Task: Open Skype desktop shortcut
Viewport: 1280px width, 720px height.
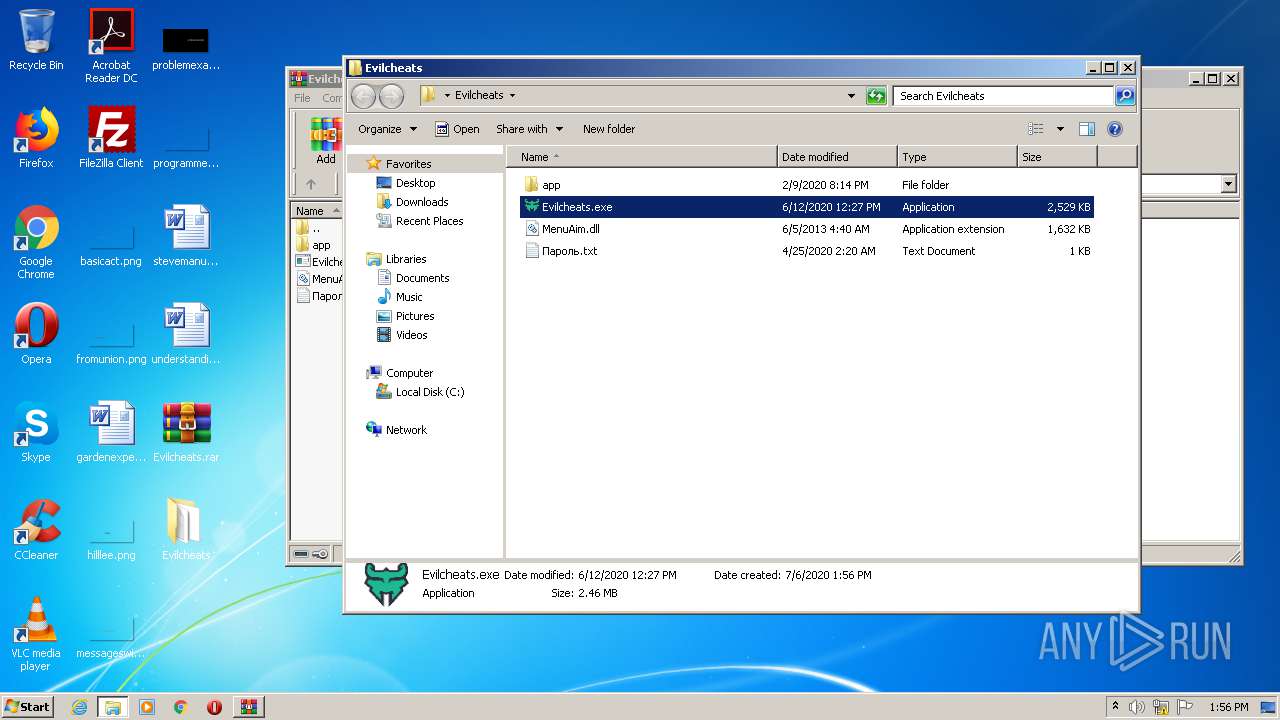Action: 36,432
